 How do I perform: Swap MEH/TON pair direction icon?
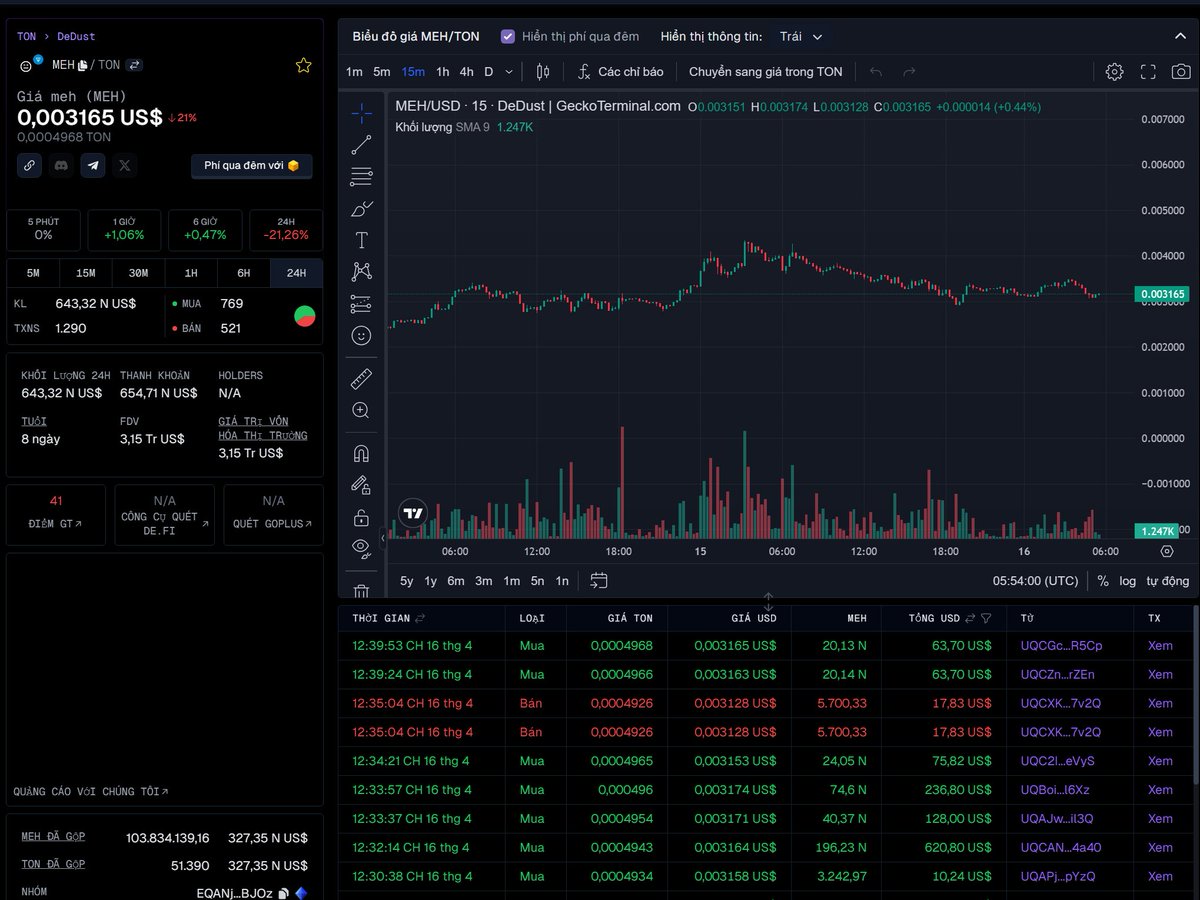pyautogui.click(x=134, y=65)
